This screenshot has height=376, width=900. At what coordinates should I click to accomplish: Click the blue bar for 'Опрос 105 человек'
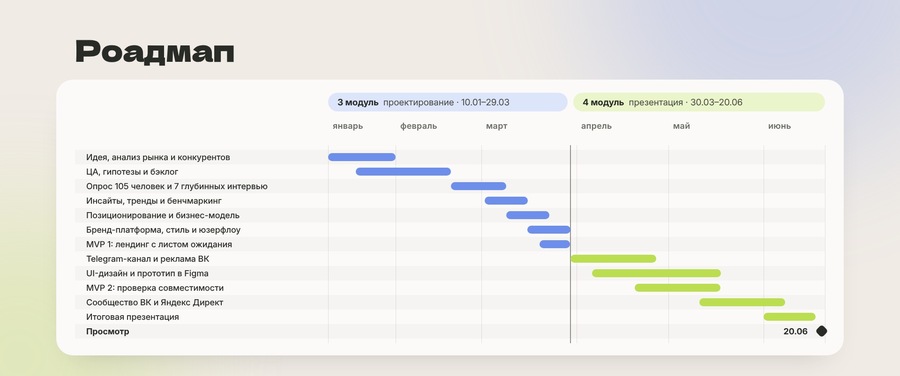479,186
